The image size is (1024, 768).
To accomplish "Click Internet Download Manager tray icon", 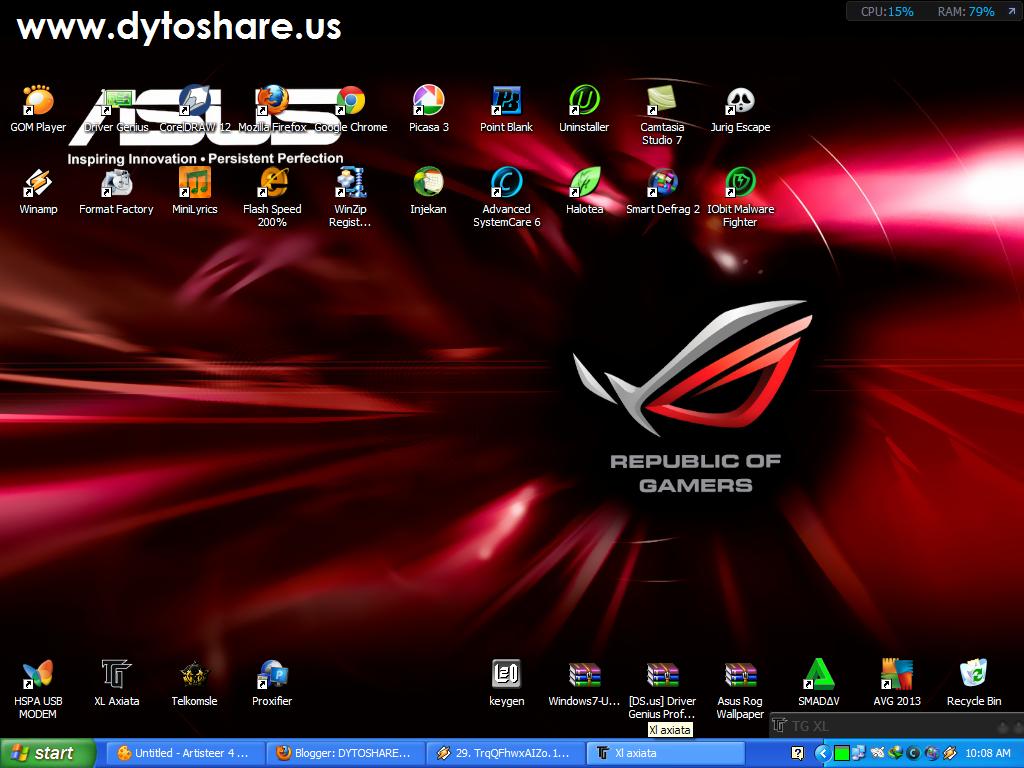I will (895, 754).
